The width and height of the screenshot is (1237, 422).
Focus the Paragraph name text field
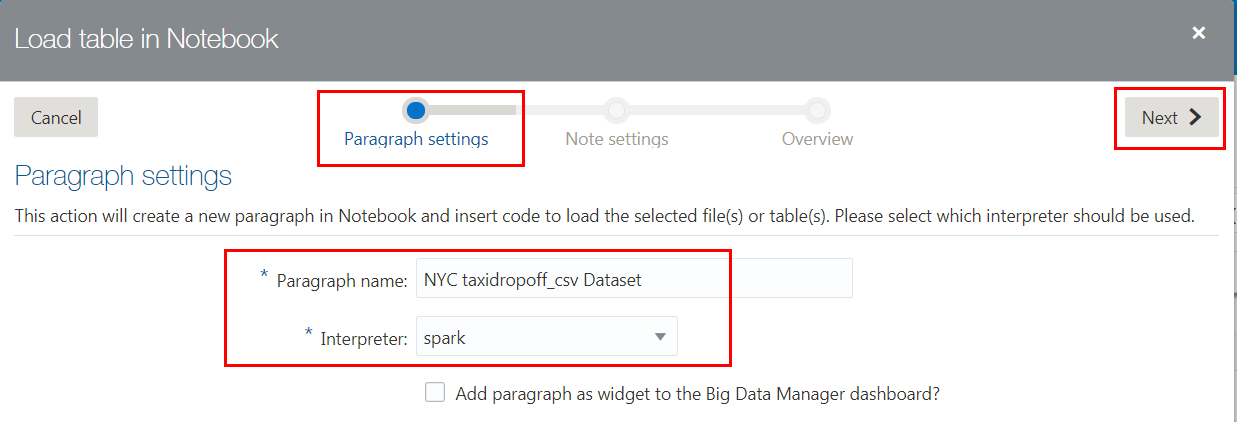pyautogui.click(x=634, y=279)
